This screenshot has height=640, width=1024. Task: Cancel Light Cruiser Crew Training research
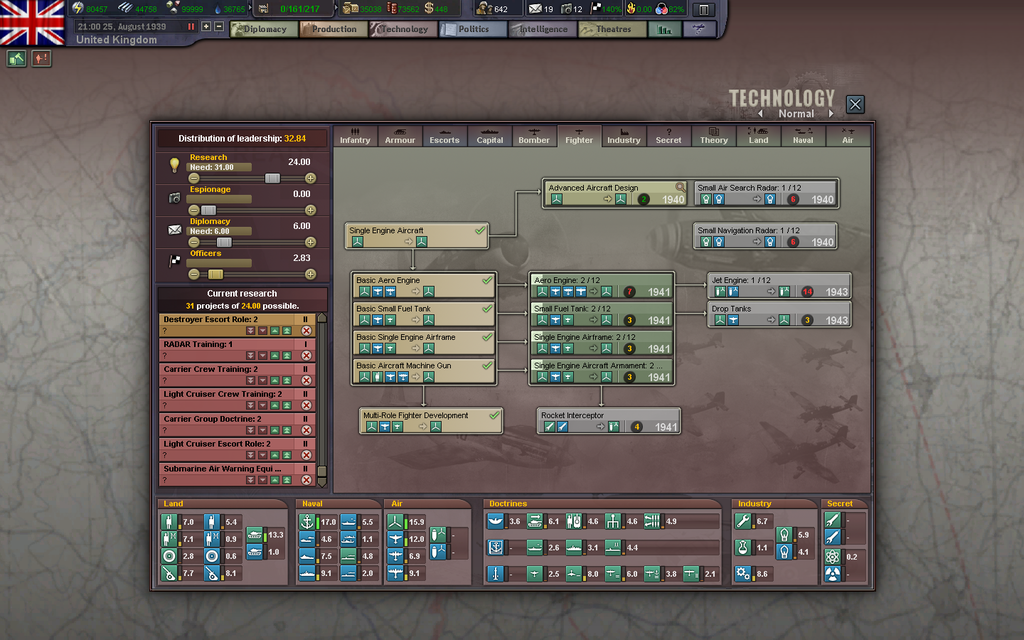pos(306,406)
